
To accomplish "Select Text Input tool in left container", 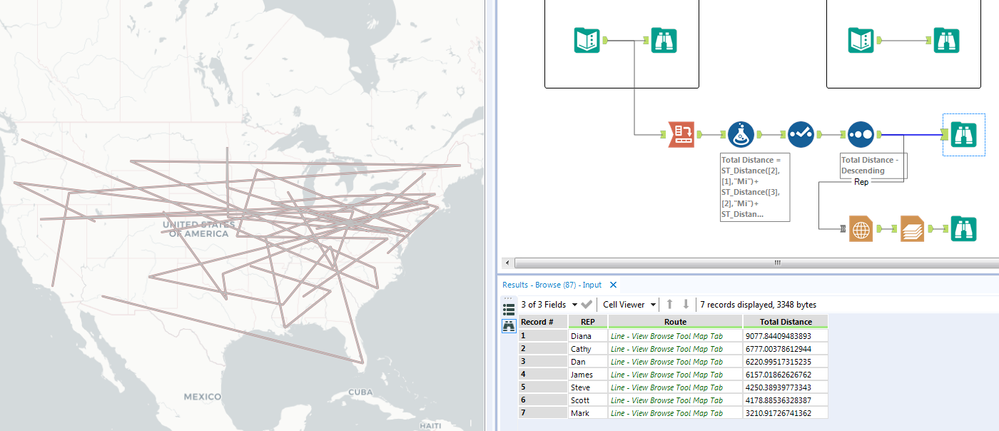I will (x=587, y=40).
